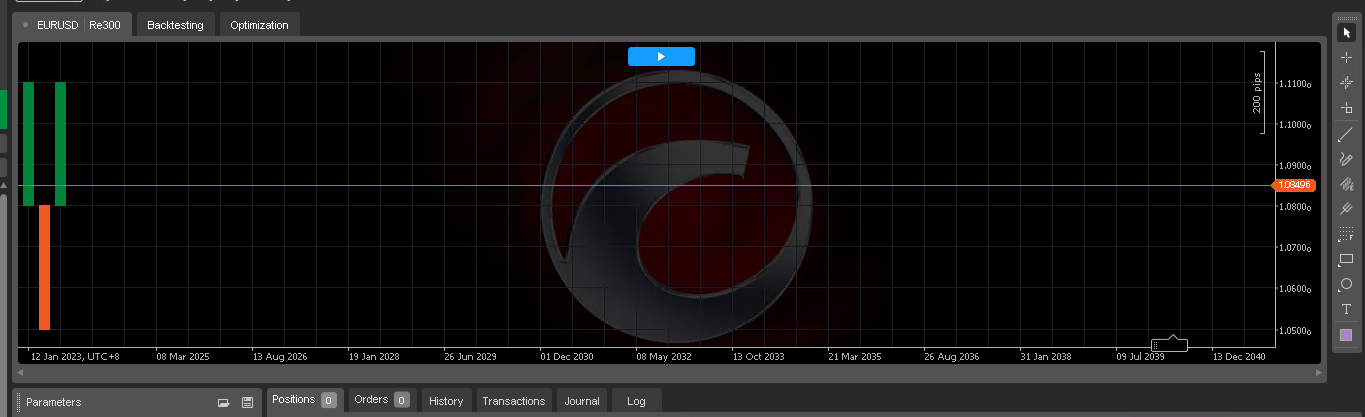Open the Backtesting tab
Image resolution: width=1365 pixels, height=417 pixels.
pos(175,25)
